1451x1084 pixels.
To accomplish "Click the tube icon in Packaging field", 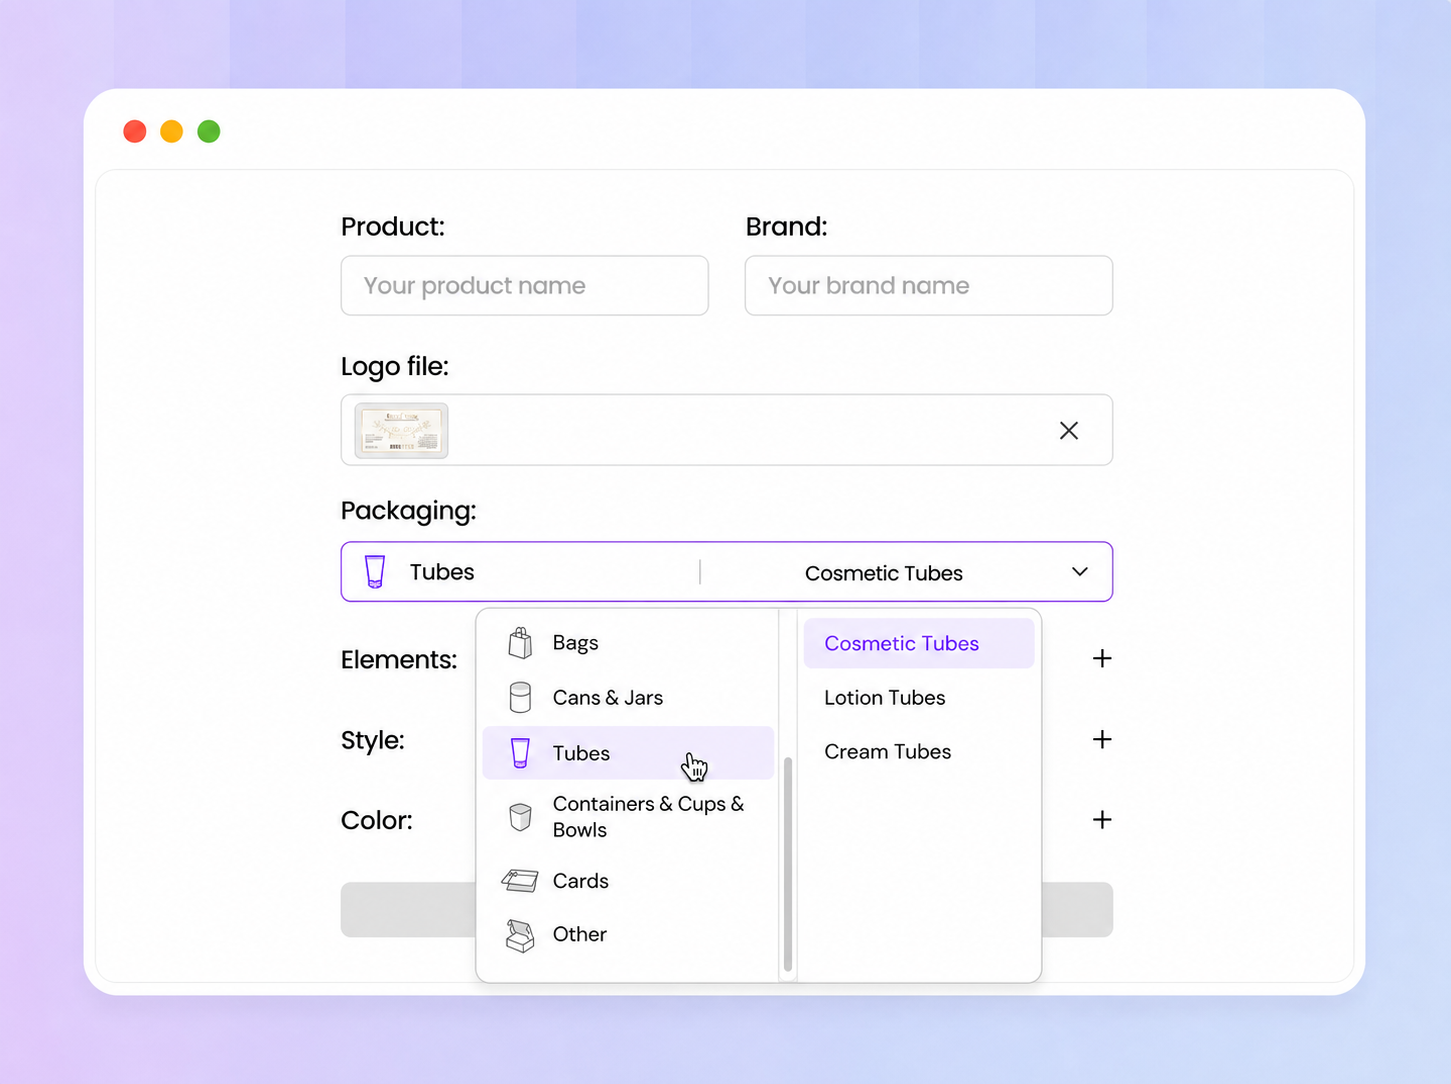I will click(x=375, y=572).
